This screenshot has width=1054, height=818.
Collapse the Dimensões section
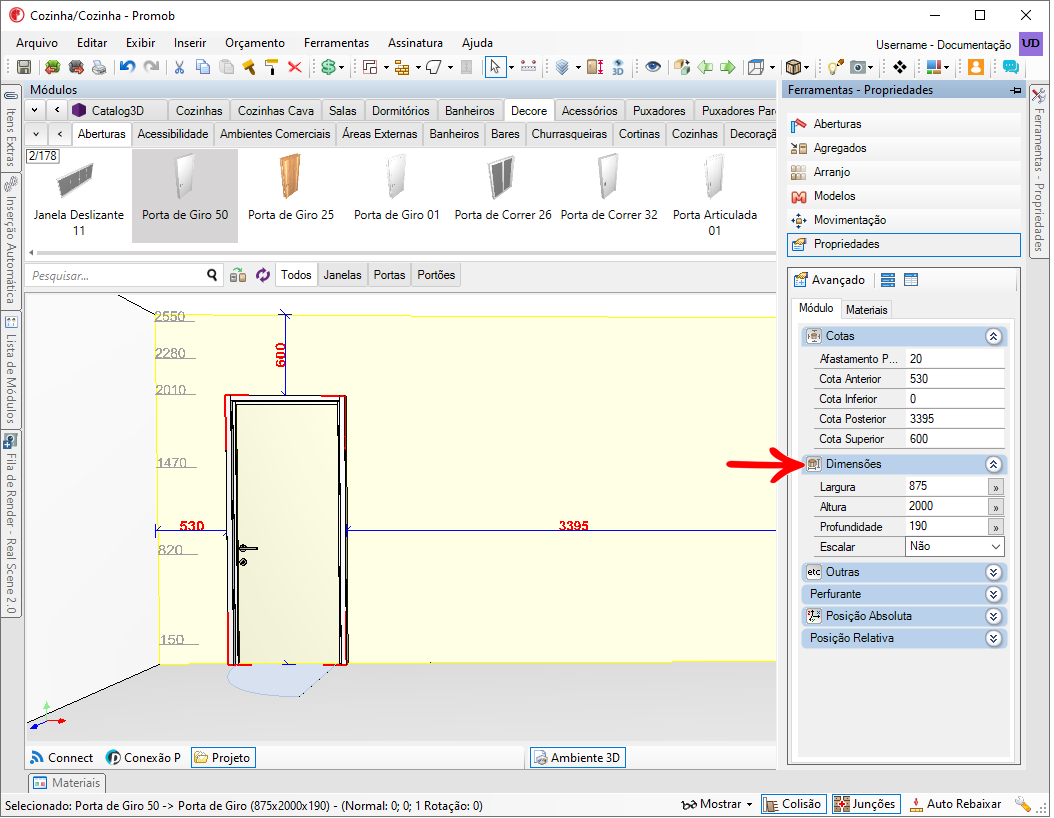click(994, 464)
